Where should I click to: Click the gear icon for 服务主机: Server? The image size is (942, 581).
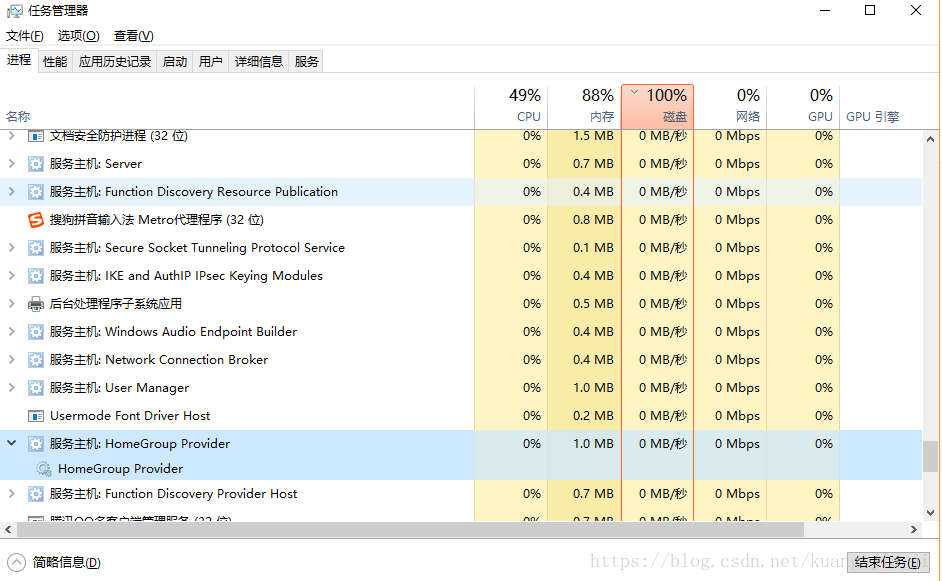click(x=36, y=164)
